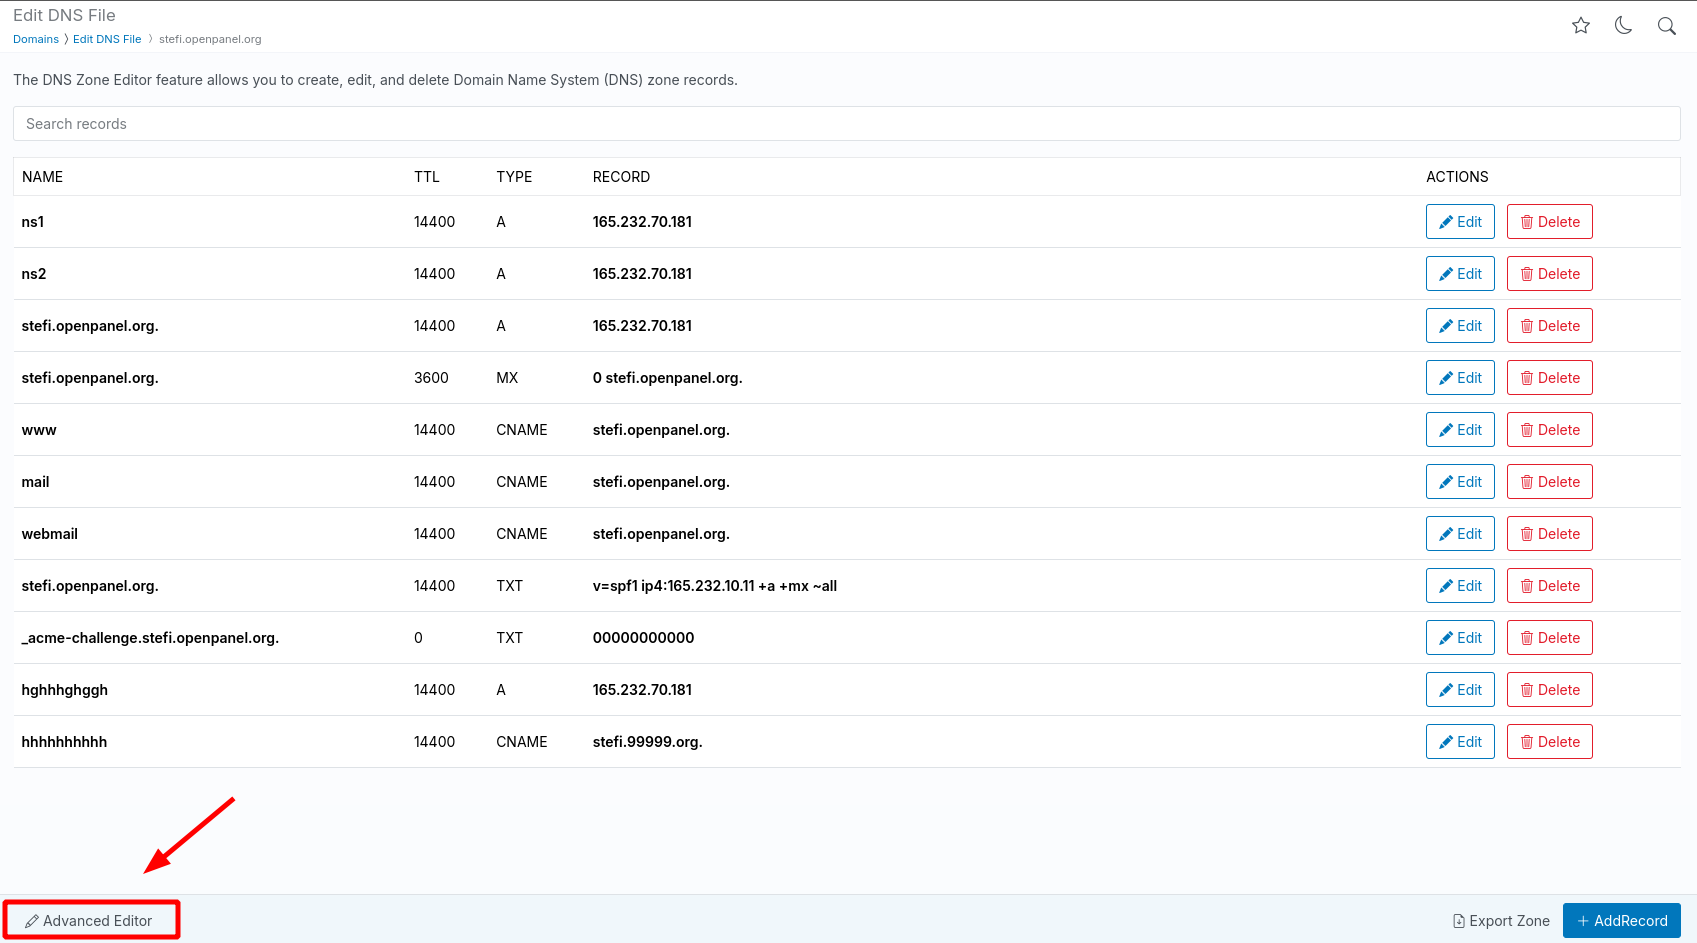Edit the www CNAME record
Viewport: 1697px width, 943px height.
(1460, 430)
